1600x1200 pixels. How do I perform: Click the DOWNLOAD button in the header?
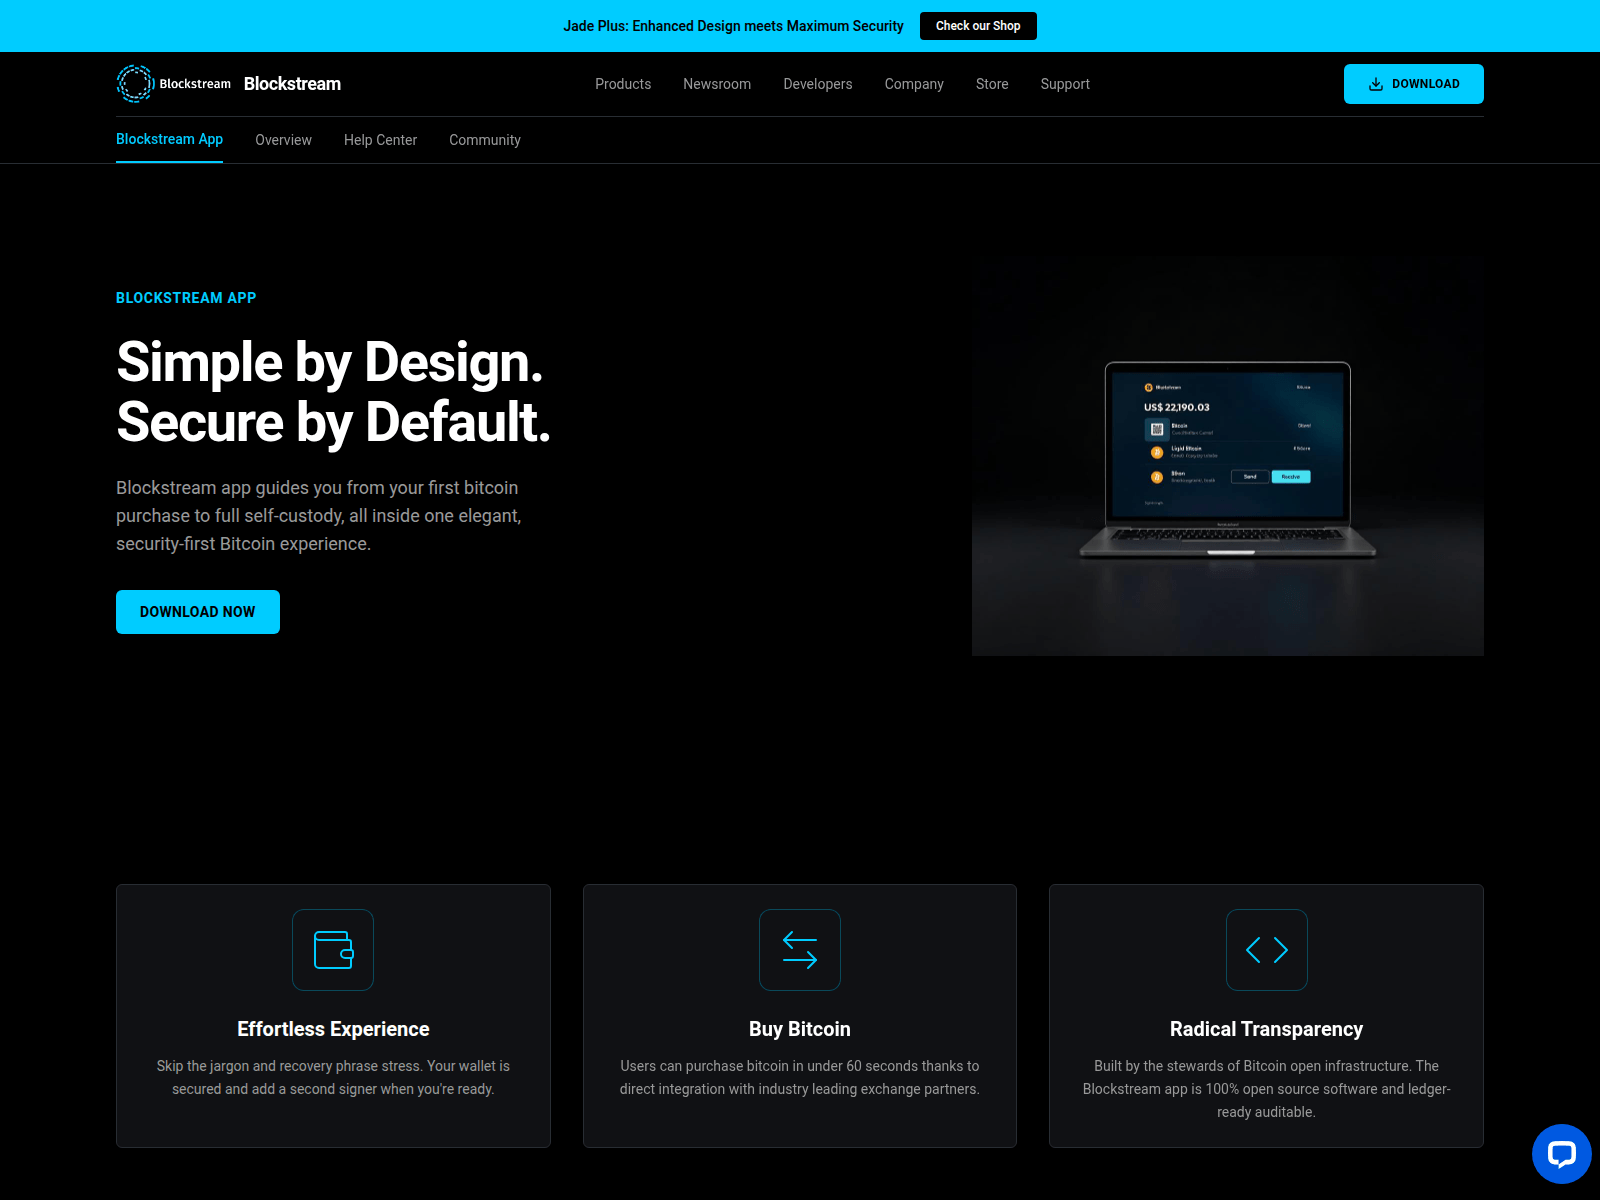pyautogui.click(x=1413, y=84)
